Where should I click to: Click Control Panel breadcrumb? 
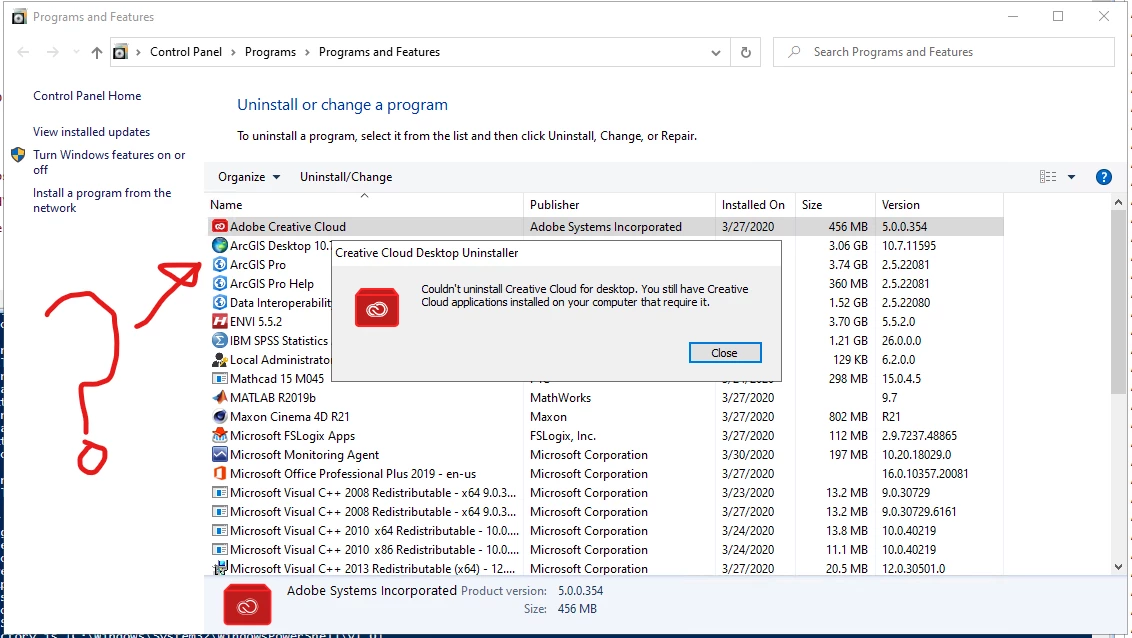pyautogui.click(x=186, y=52)
